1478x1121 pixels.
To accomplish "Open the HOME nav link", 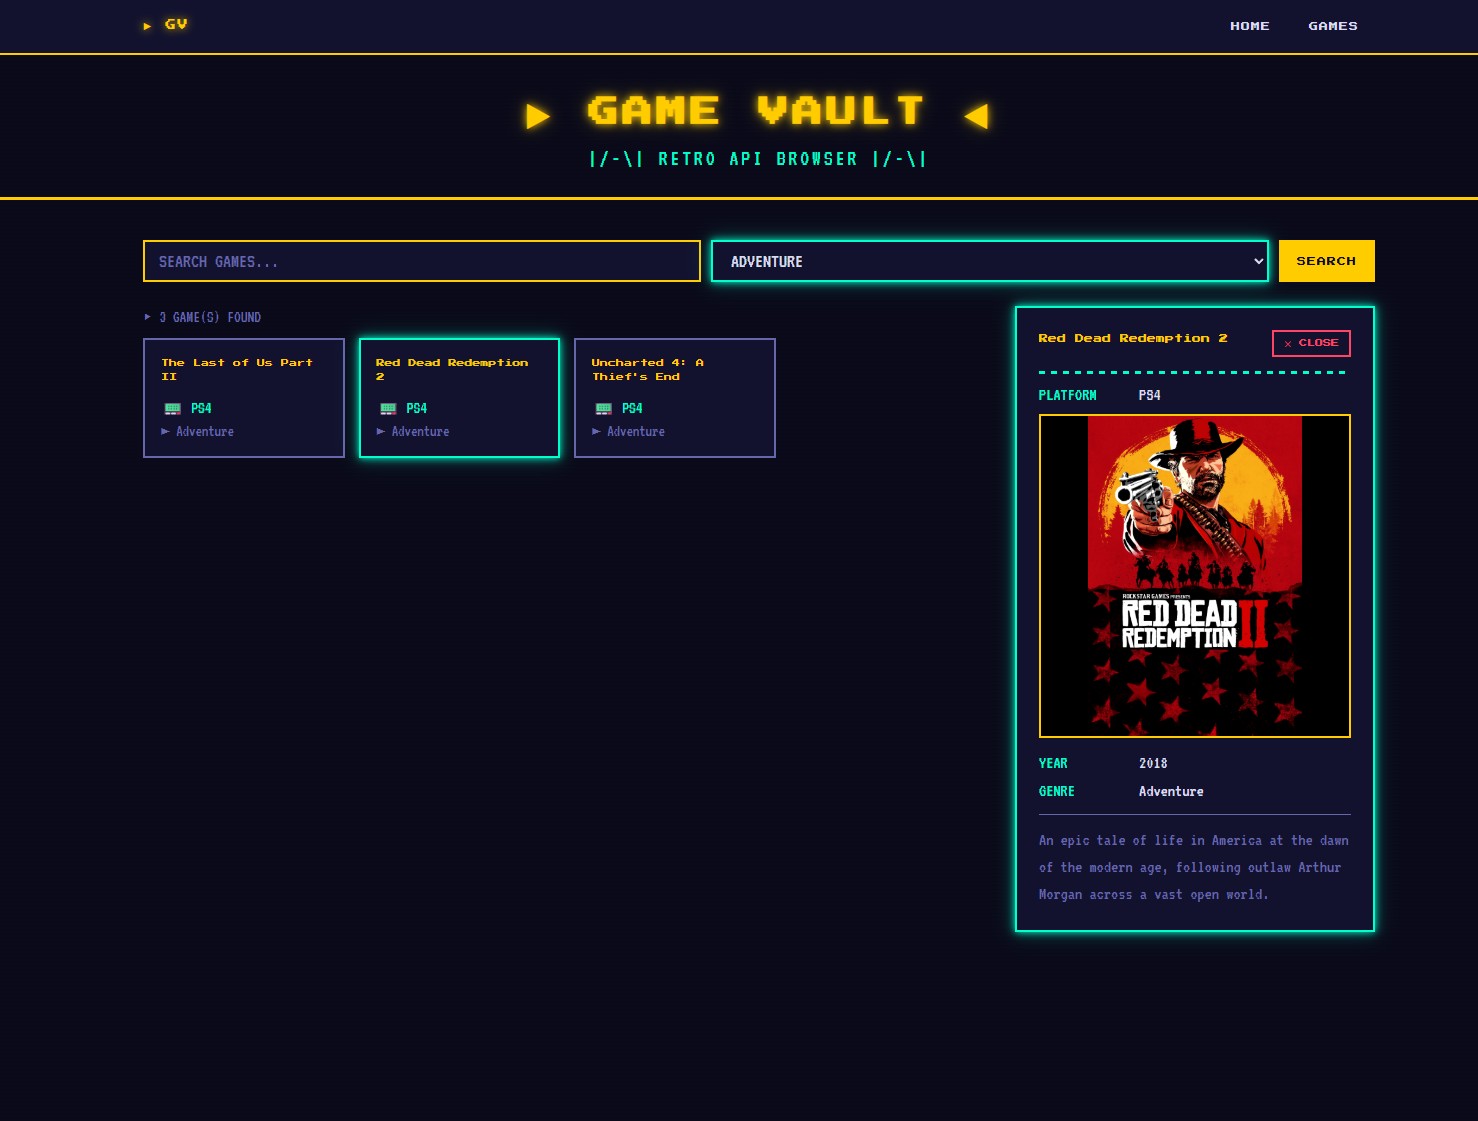I will pos(1249,26).
